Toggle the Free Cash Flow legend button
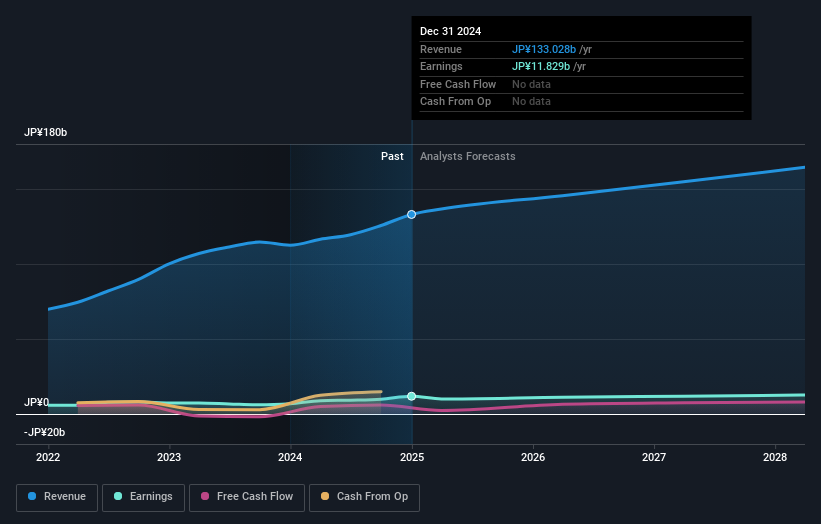Viewport: 821px width, 524px height. (247, 497)
